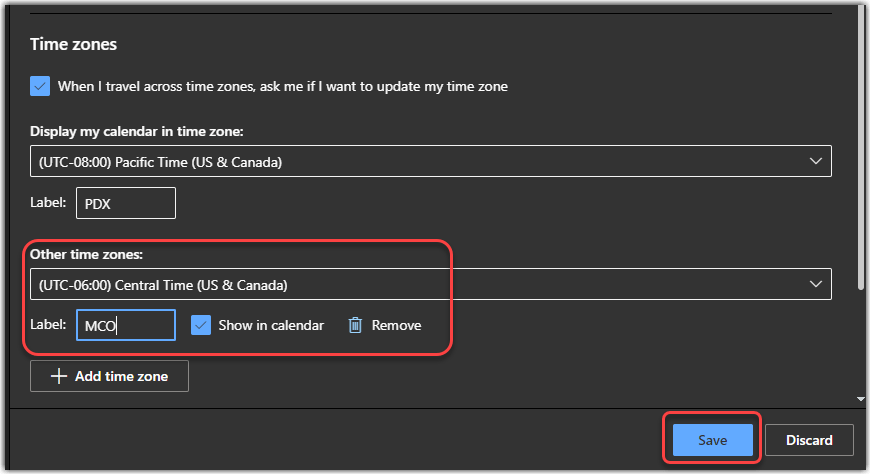Click the Save button
The image size is (871, 475).
[712, 440]
